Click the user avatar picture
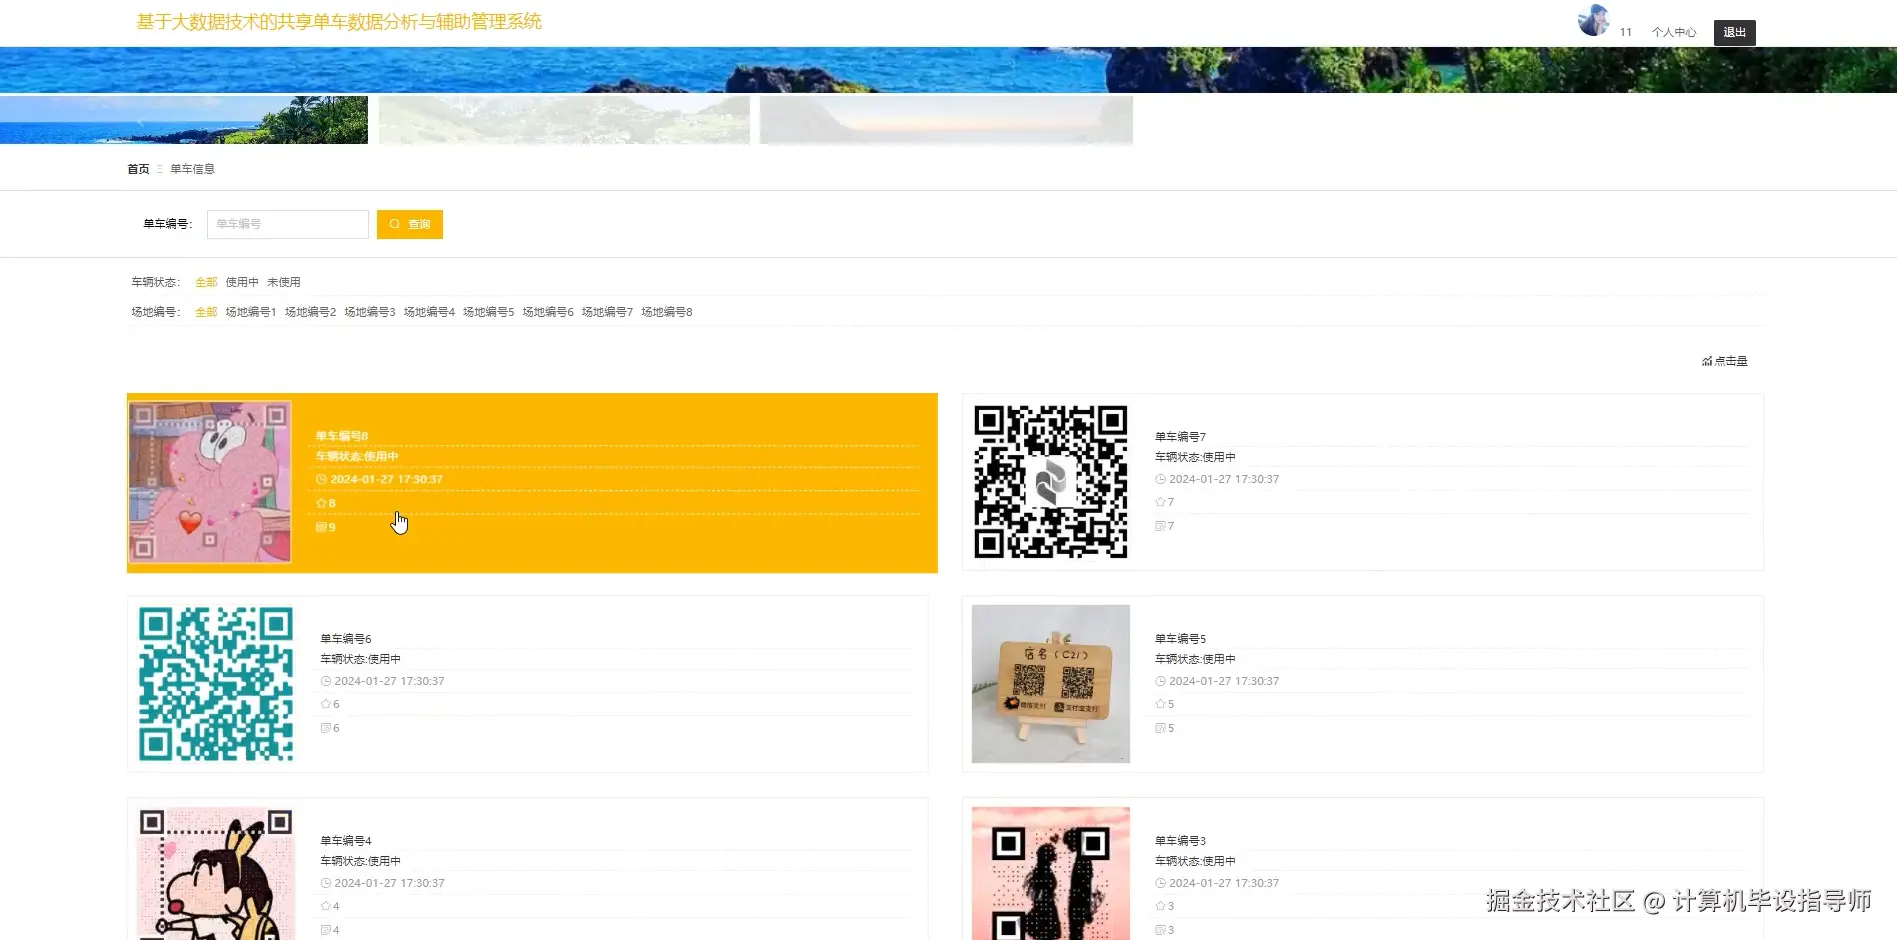This screenshot has height=940, width=1897. point(1593,20)
